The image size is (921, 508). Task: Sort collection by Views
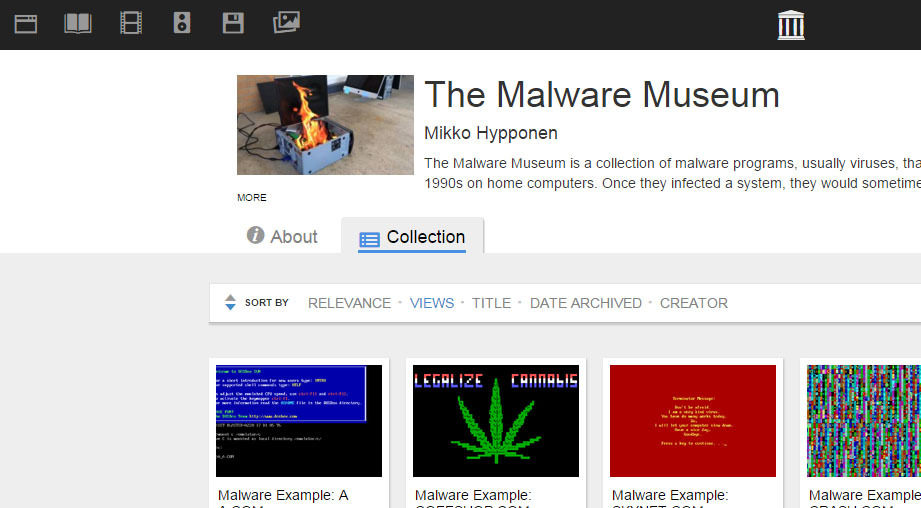click(x=432, y=303)
